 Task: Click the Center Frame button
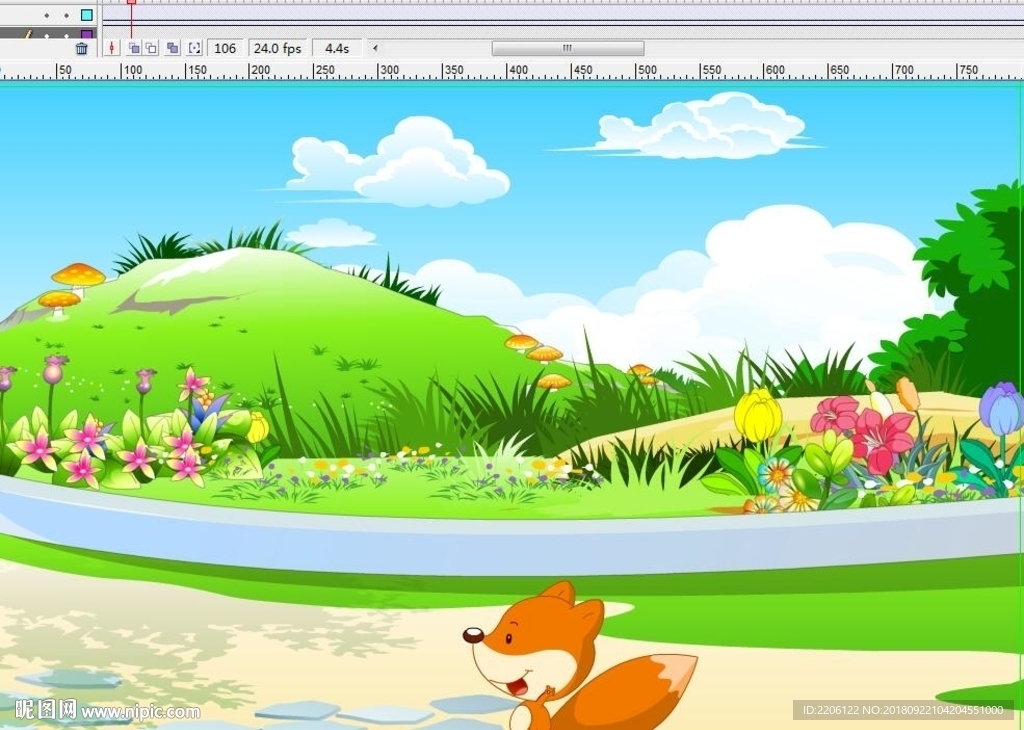coord(112,48)
